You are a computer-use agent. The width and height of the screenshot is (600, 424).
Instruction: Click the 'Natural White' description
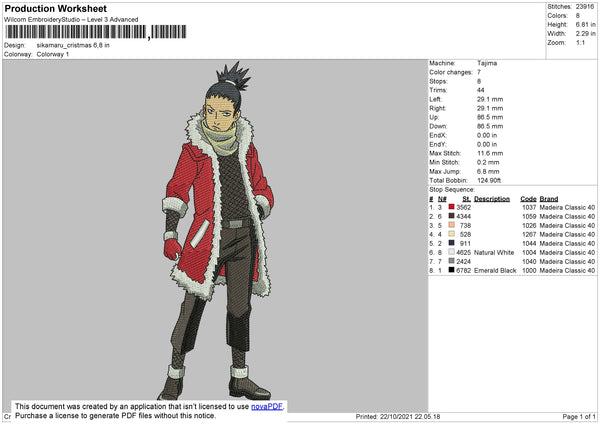click(x=494, y=253)
